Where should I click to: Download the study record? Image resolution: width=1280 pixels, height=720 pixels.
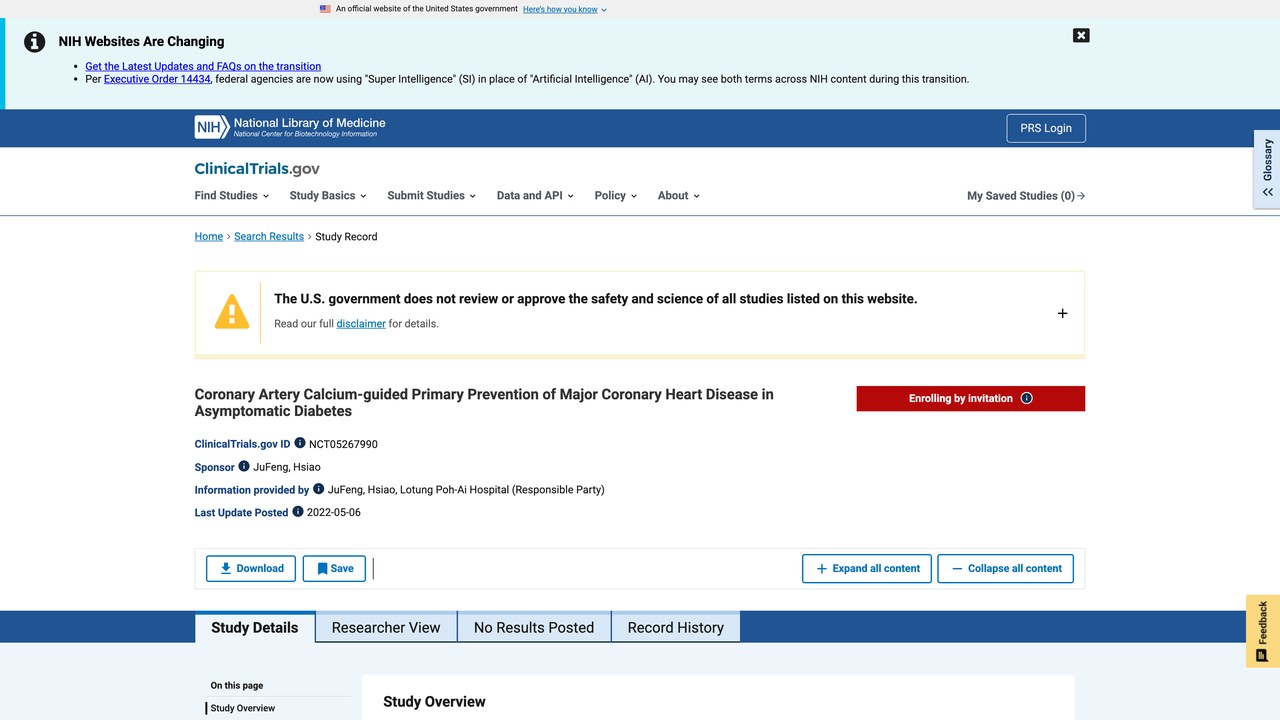(251, 568)
